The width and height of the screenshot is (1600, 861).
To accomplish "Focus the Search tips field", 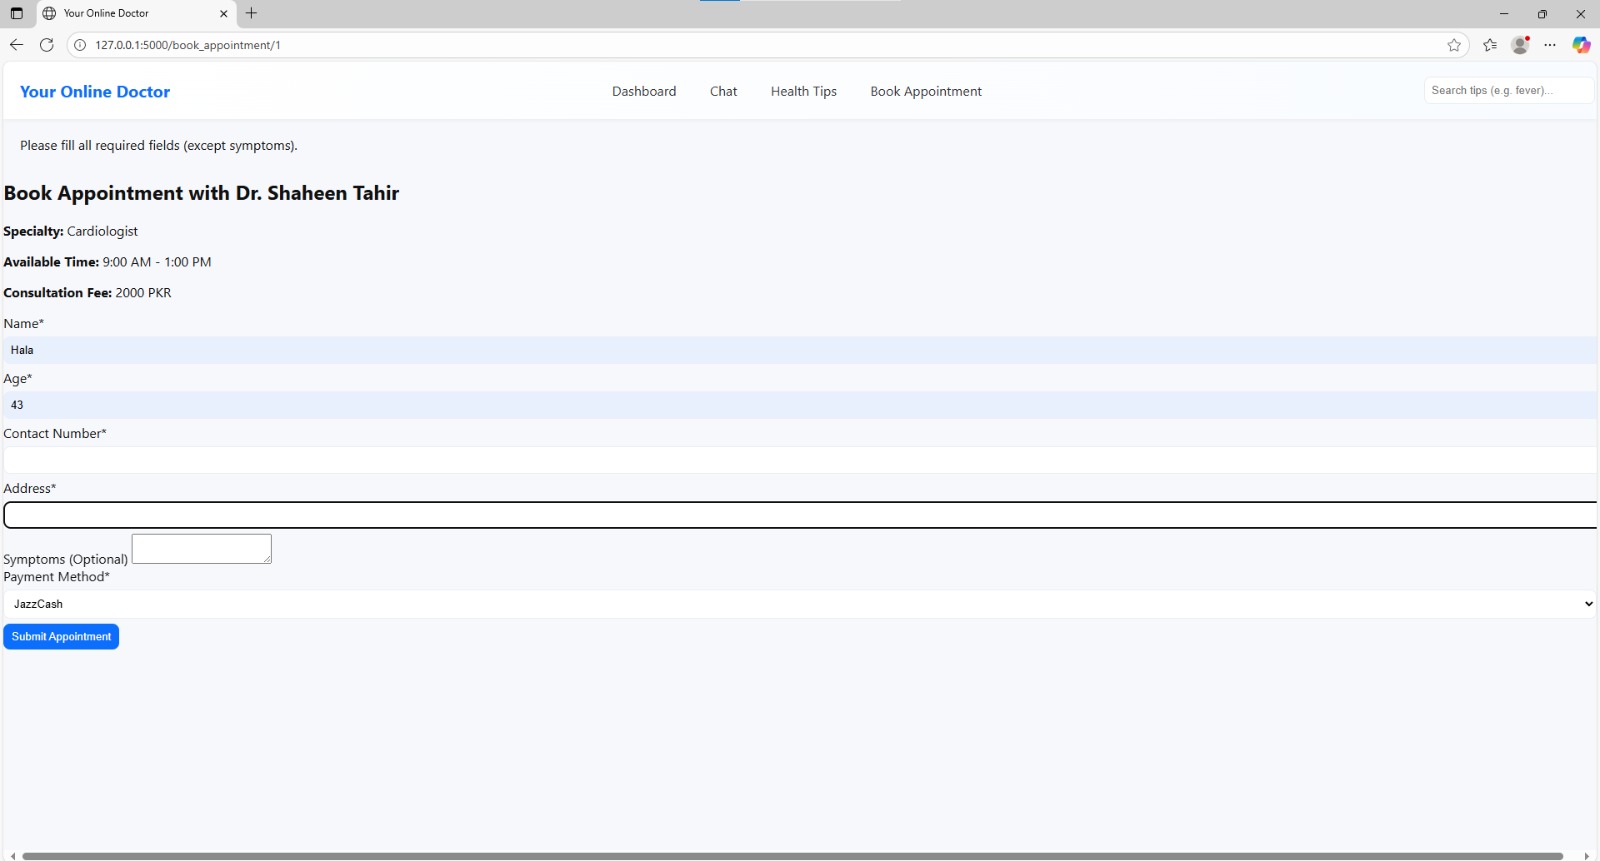I will [1509, 90].
